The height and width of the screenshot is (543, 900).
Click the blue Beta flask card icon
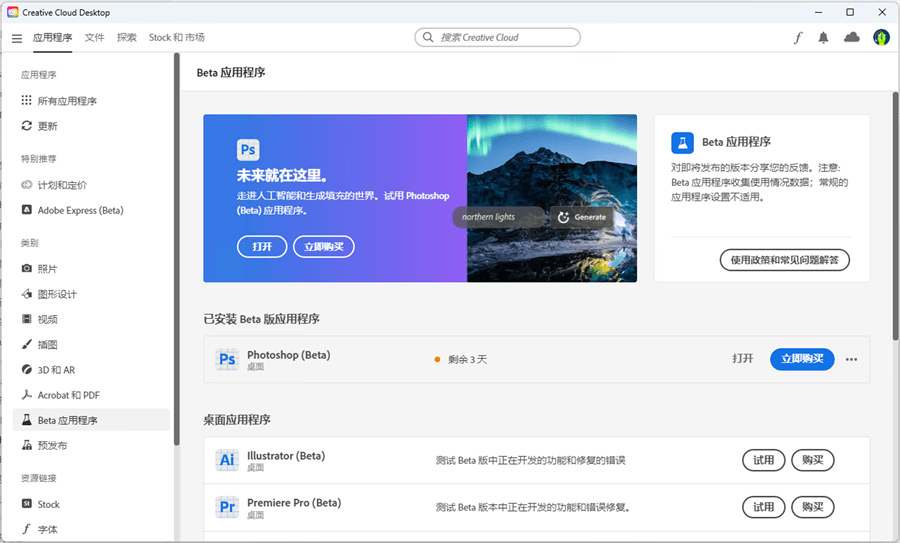(x=682, y=142)
